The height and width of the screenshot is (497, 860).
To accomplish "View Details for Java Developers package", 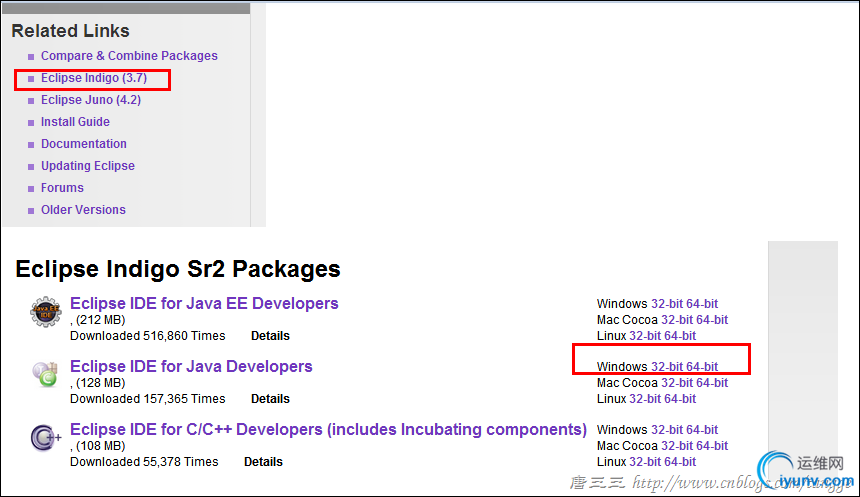I will pyautogui.click(x=270, y=399).
